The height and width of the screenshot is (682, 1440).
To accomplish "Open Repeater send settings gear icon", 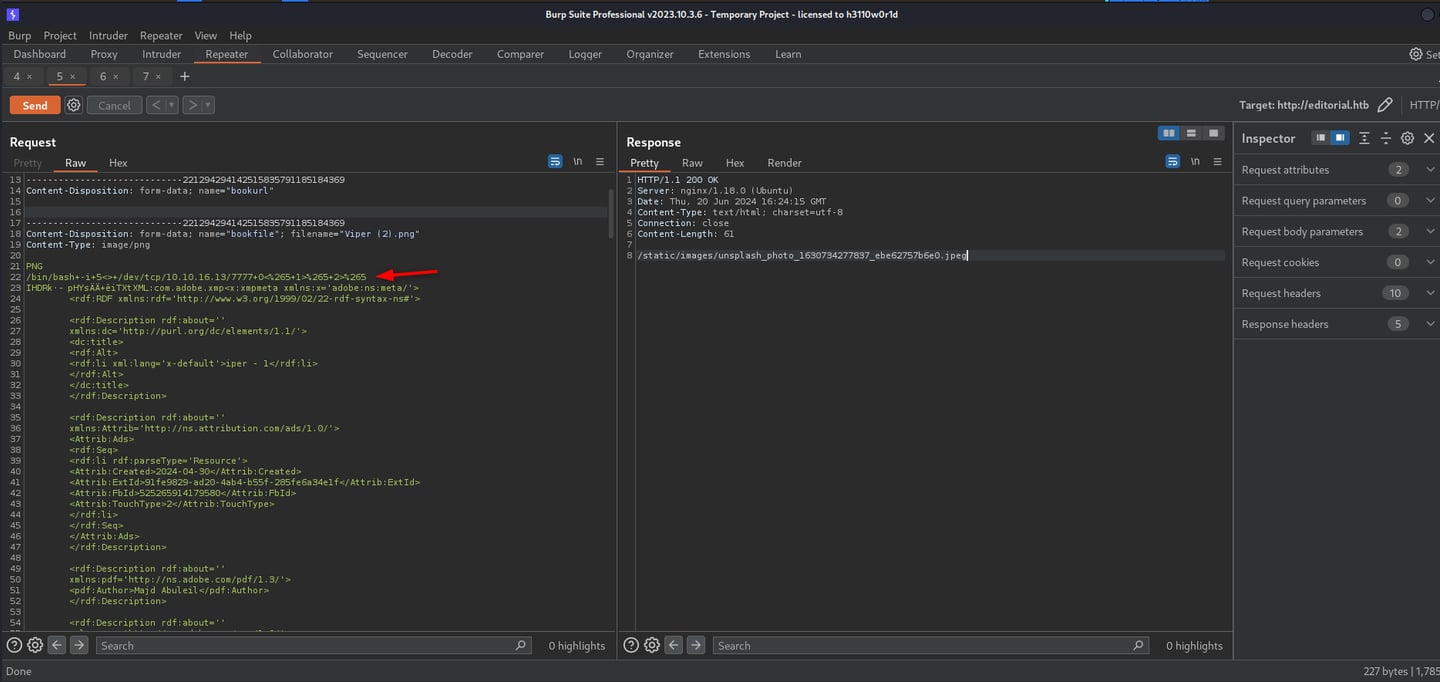I will tap(74, 105).
